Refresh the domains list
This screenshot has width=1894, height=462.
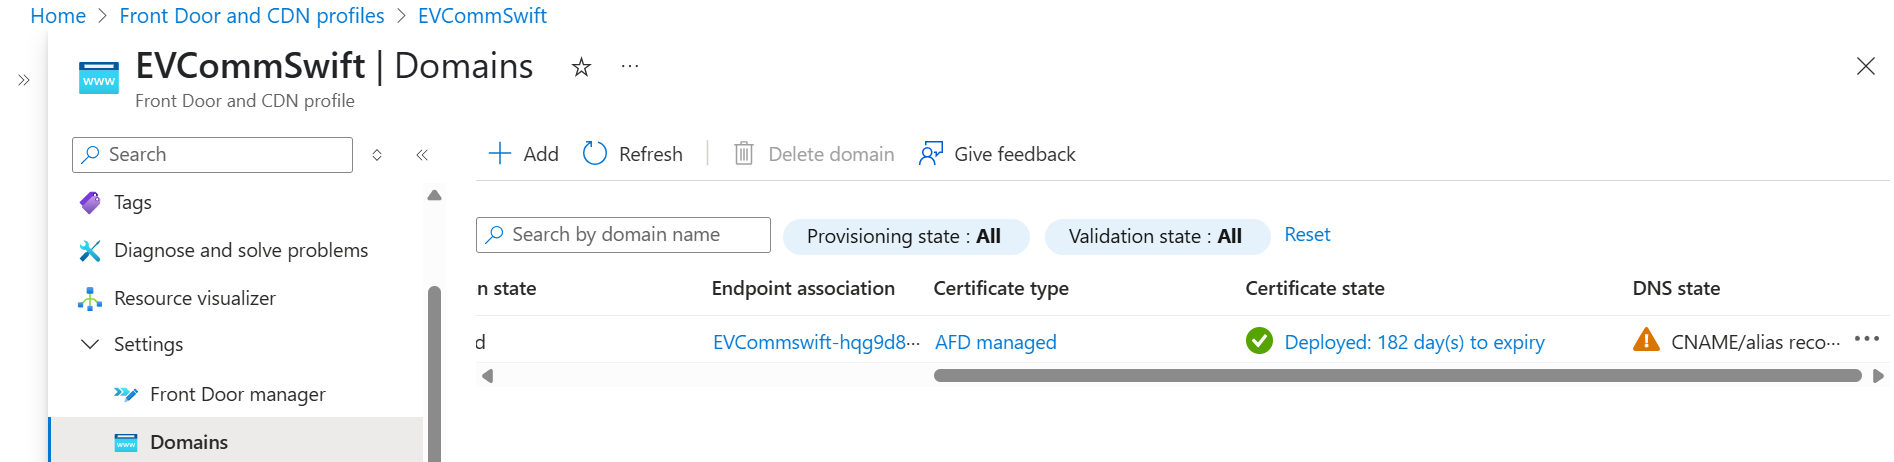coord(633,154)
